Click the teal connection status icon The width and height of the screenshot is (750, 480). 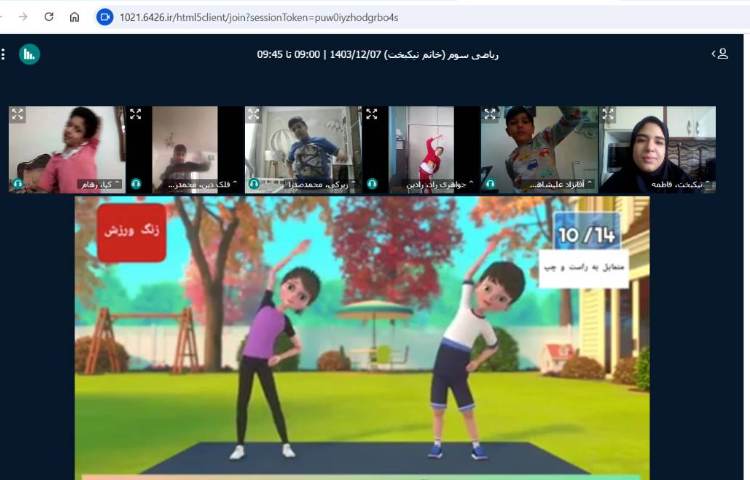point(29,54)
